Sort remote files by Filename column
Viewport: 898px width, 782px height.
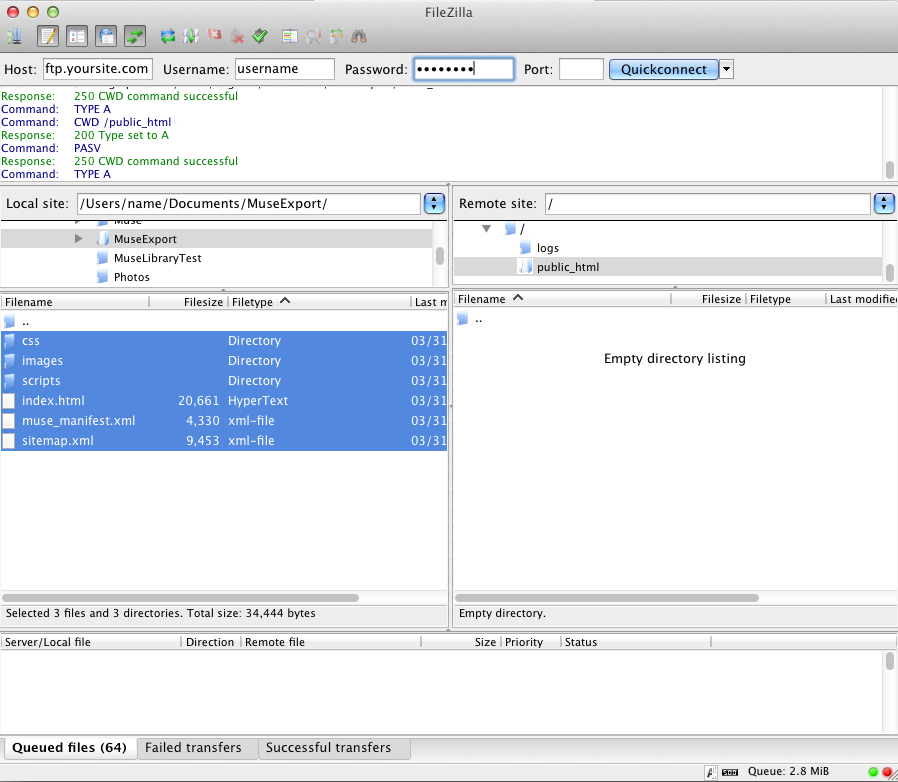562,299
